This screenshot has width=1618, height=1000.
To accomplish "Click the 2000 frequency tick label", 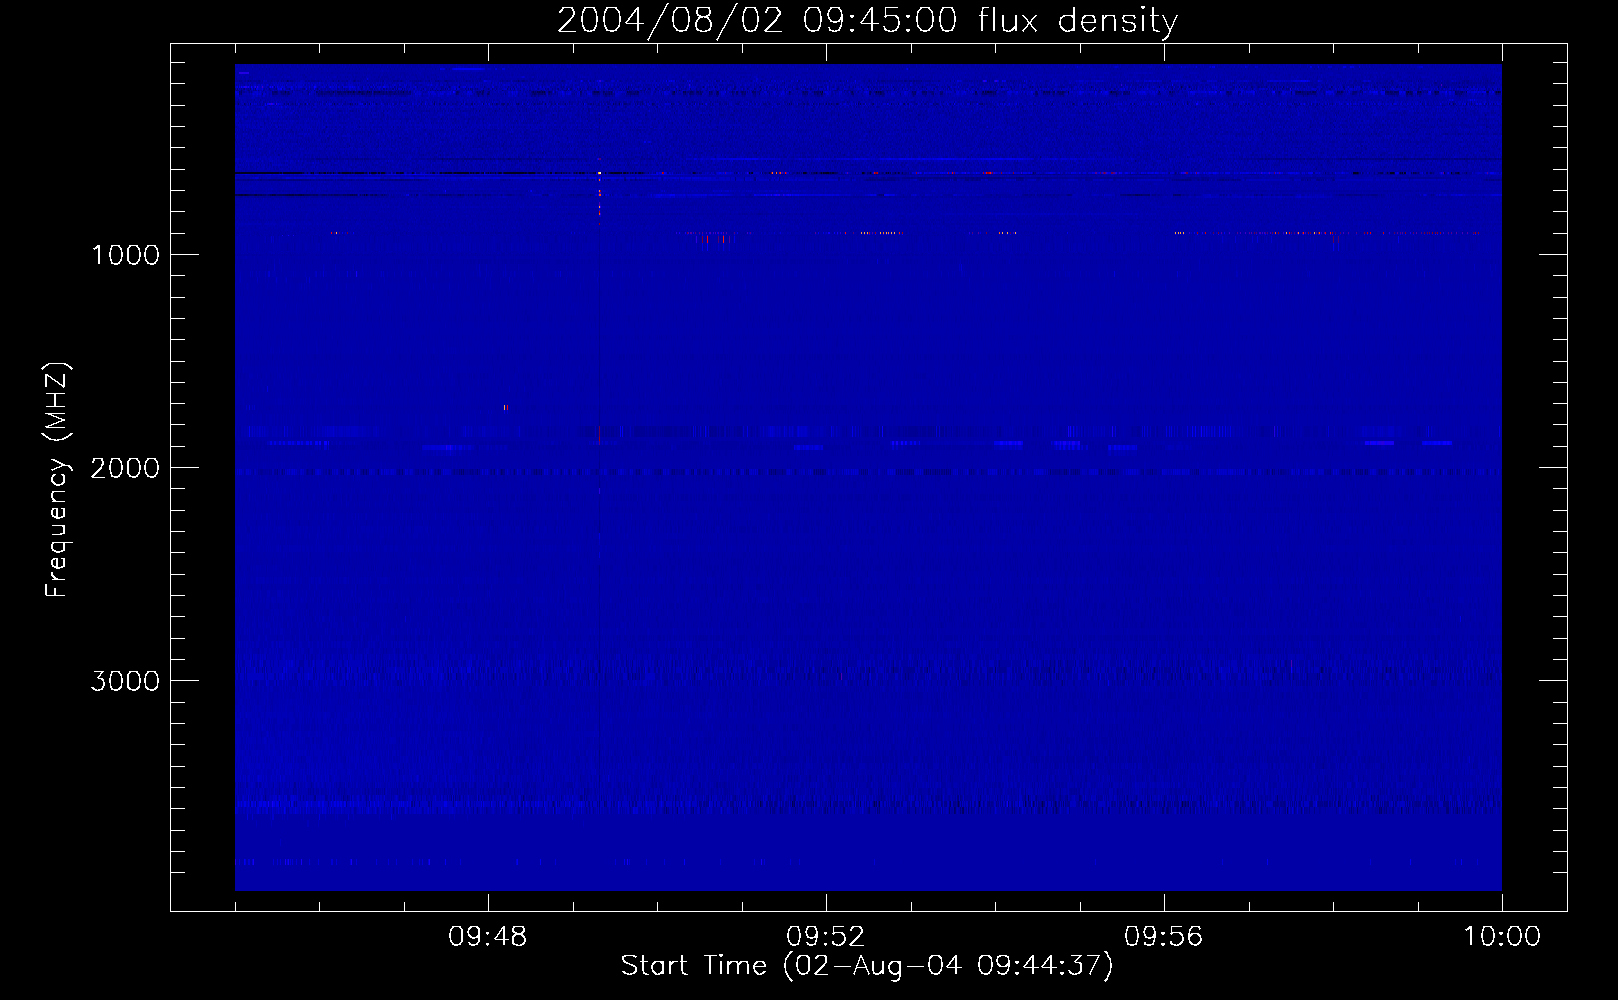I will coord(125,467).
